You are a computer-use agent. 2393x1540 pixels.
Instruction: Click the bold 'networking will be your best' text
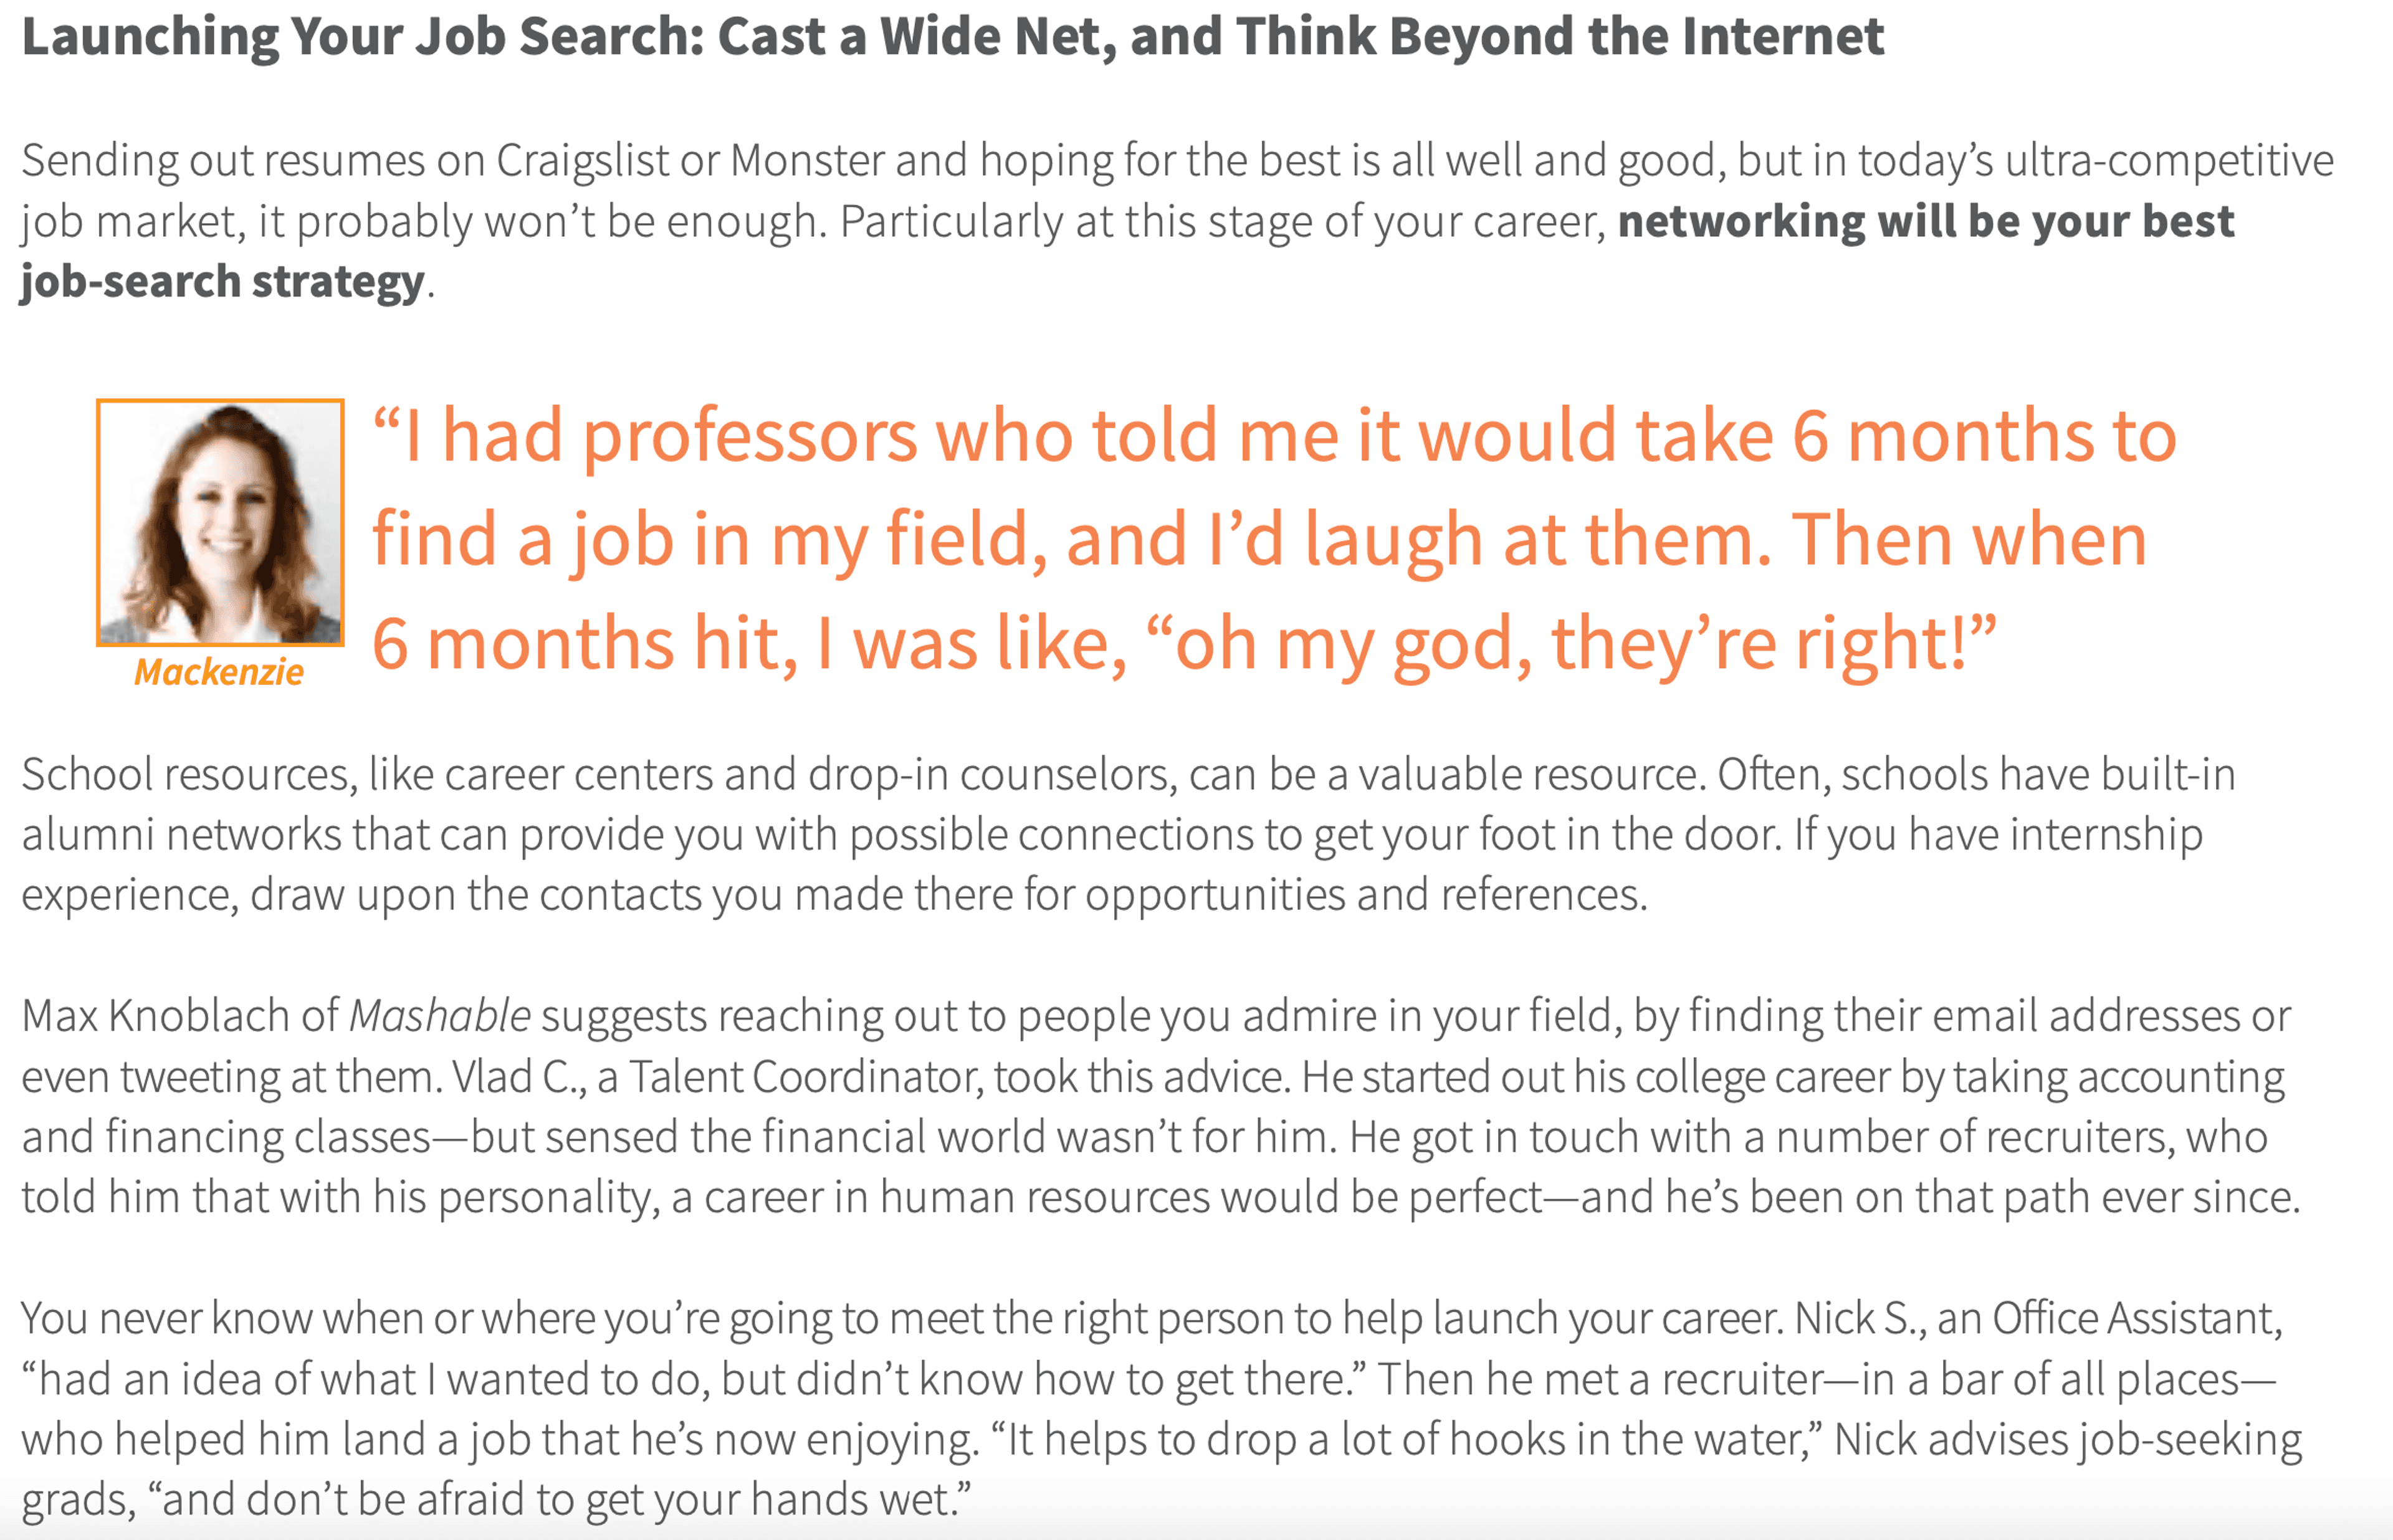(1925, 221)
